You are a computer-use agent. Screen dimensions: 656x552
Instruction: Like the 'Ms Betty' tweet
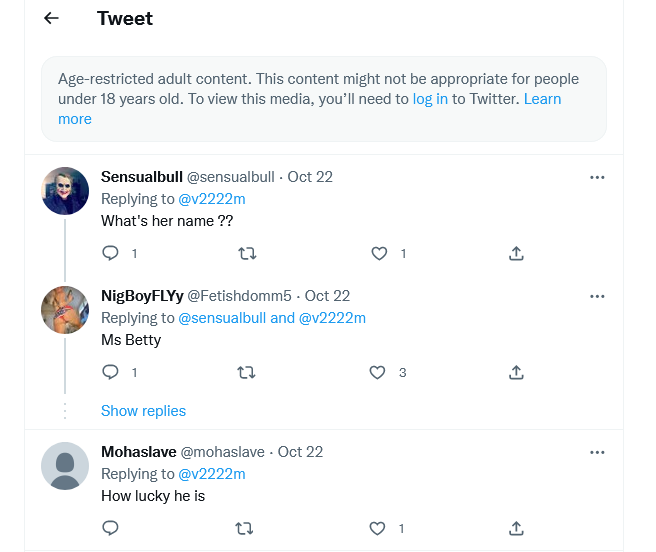pos(377,372)
